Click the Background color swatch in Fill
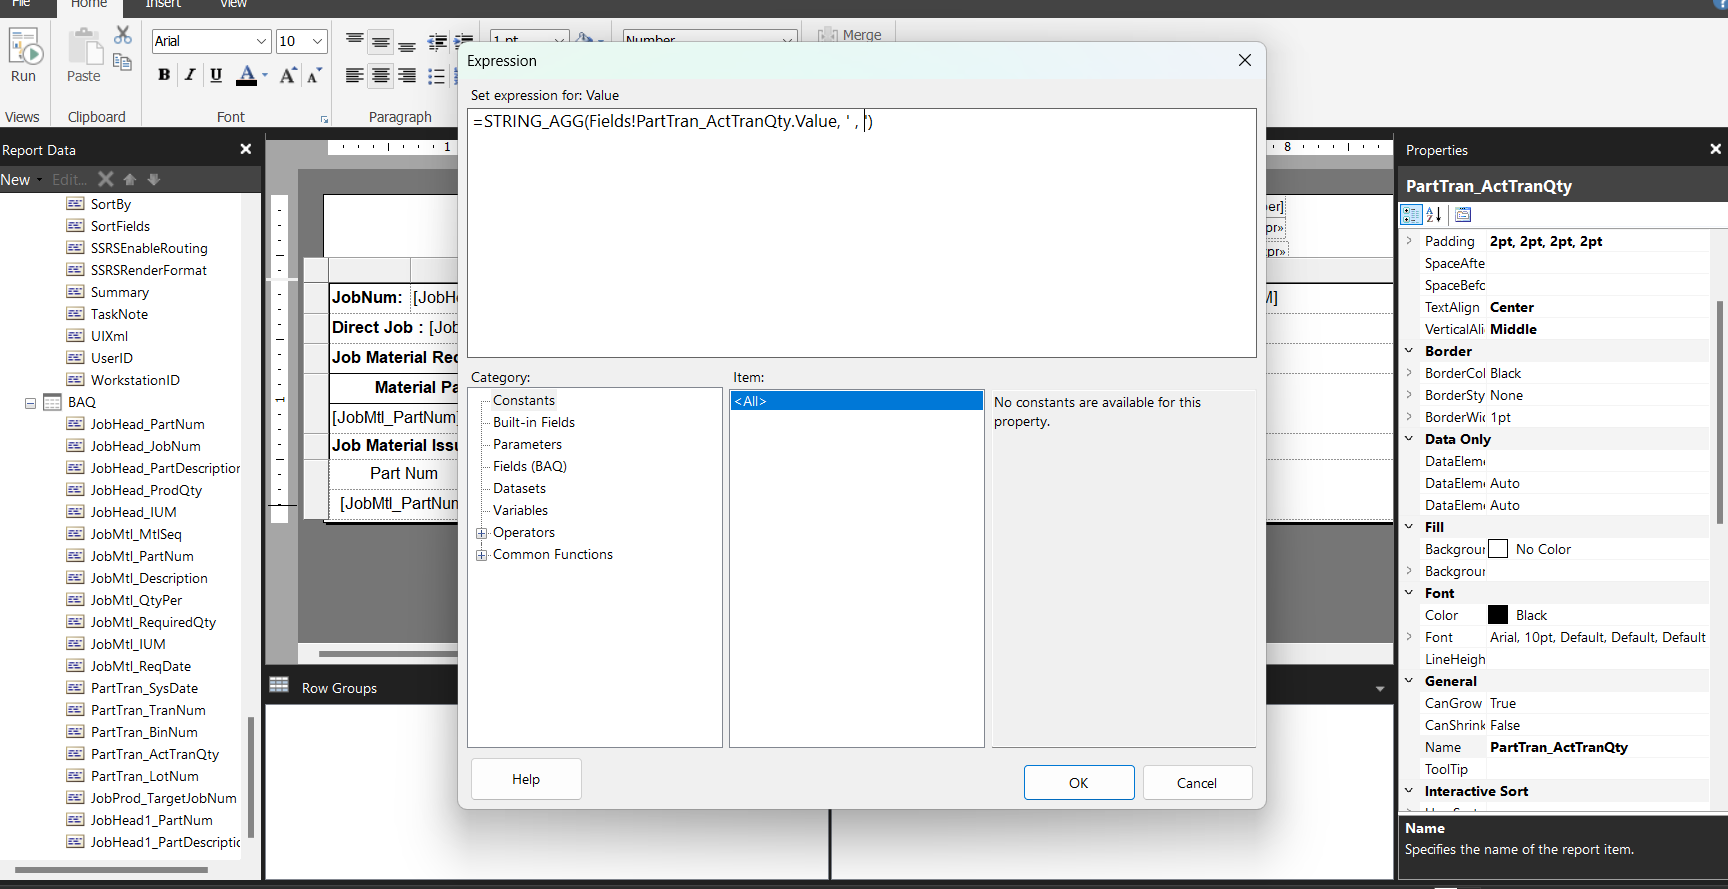Screen dimensions: 1728x889 [x=1498, y=549]
